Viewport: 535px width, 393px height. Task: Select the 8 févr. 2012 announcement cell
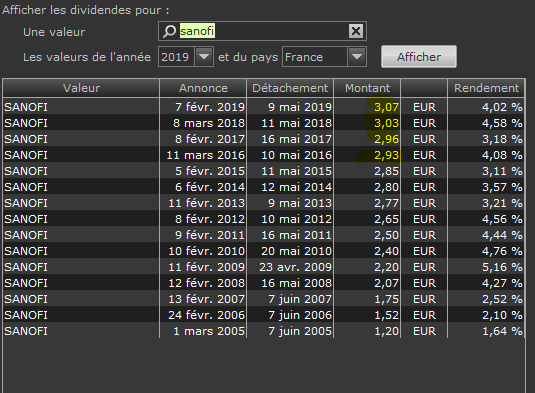coord(203,219)
